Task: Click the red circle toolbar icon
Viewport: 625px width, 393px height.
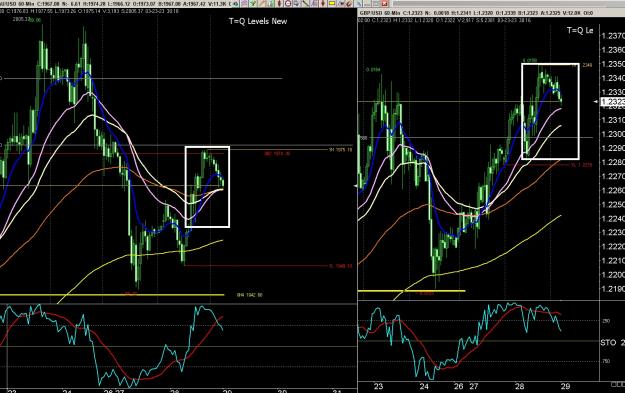Action: coord(288,4)
